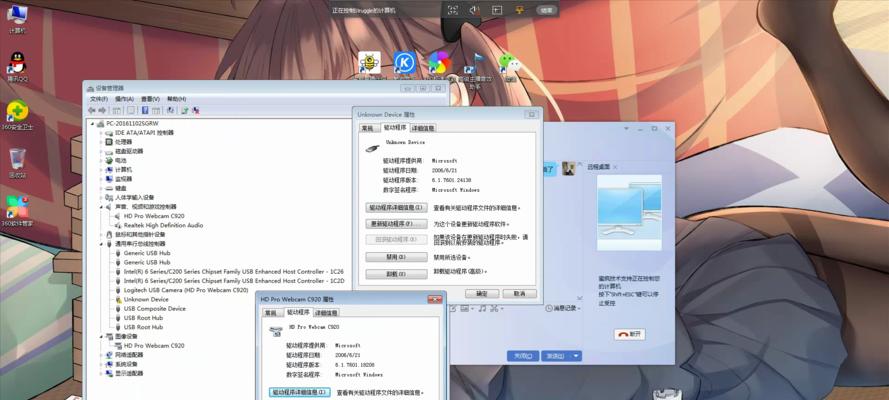889x400 pixels.
Task: Switch to 常规 tab in Unknown Device dialog
Action: [x=367, y=129]
